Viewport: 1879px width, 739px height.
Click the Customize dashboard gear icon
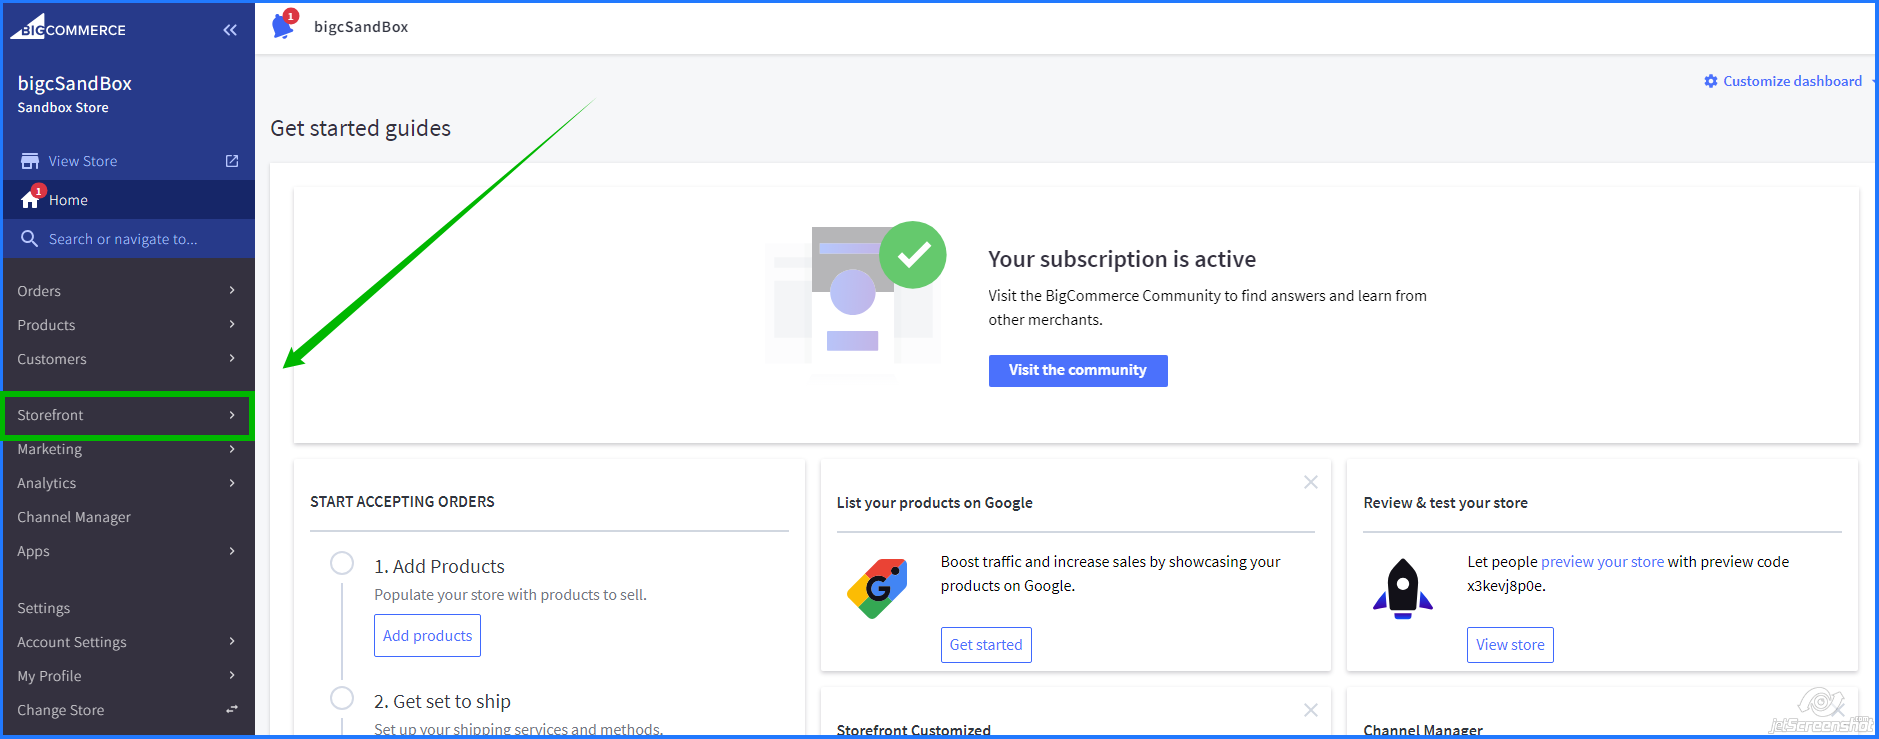click(1710, 81)
